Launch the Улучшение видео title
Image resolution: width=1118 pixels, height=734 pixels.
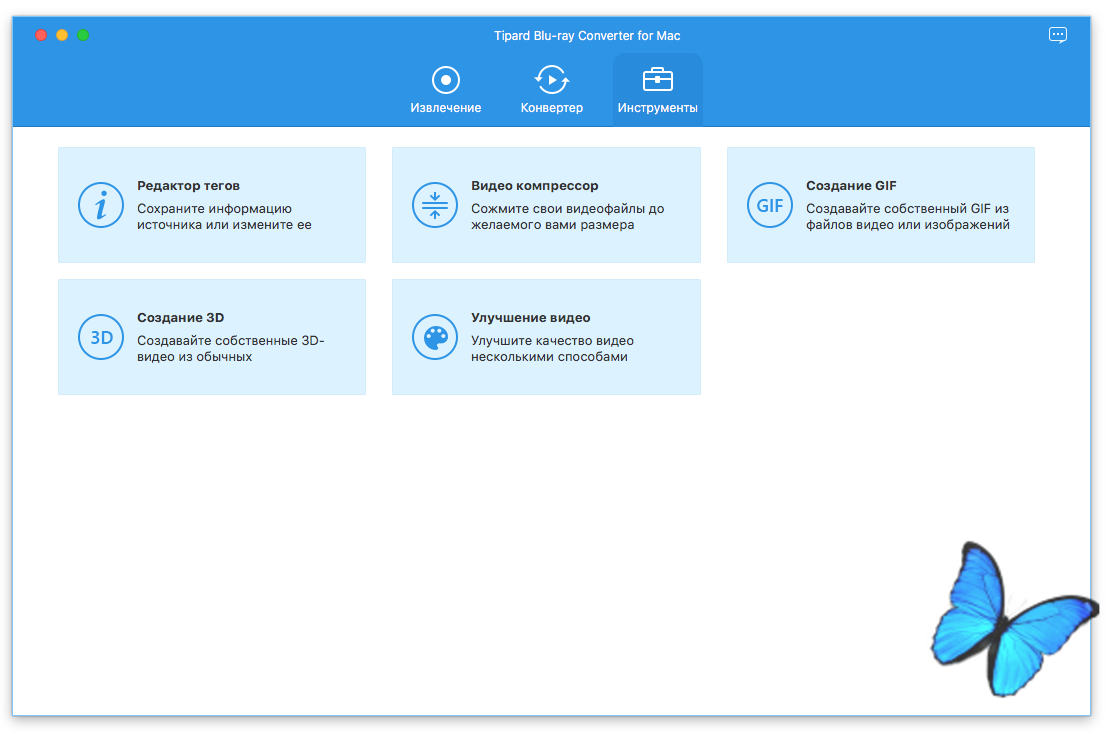point(530,317)
